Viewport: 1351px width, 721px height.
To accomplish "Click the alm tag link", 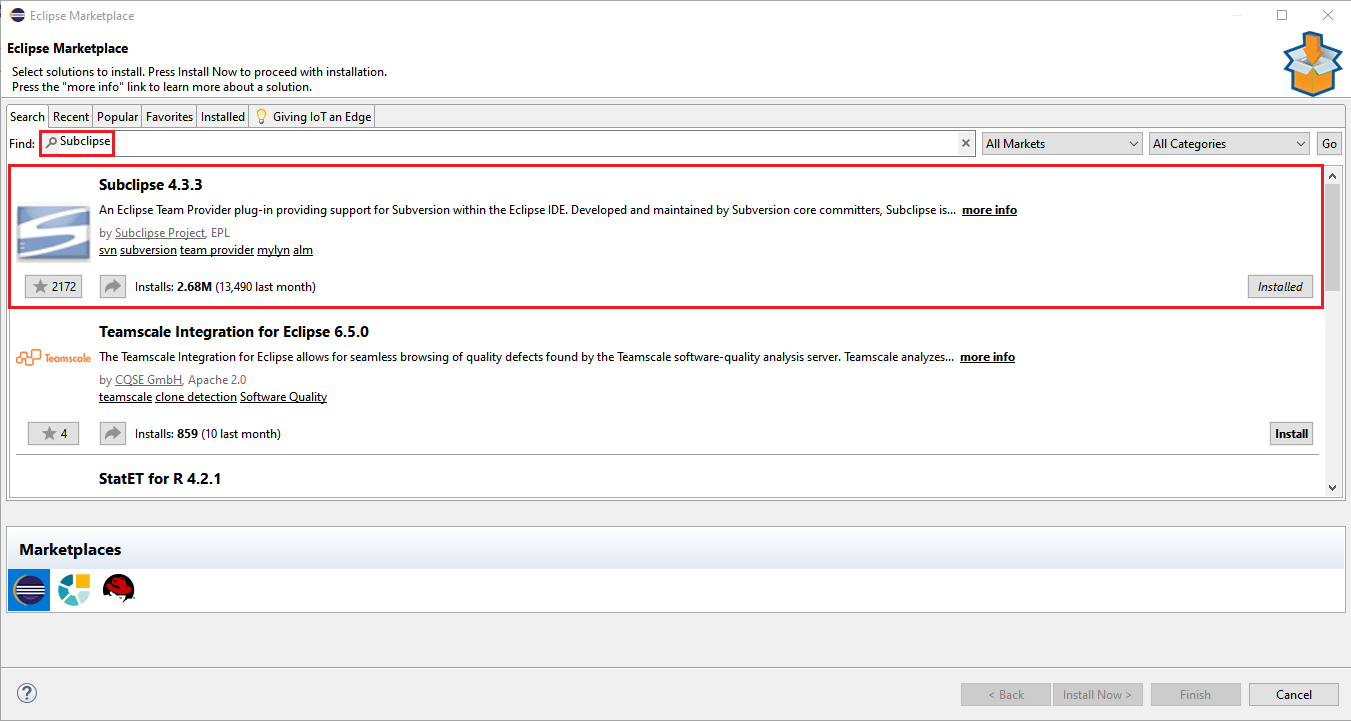I will pos(303,250).
